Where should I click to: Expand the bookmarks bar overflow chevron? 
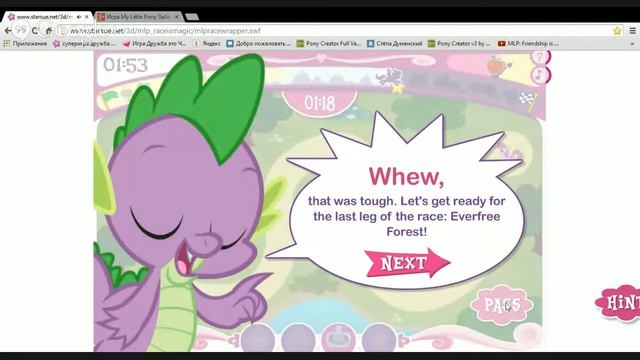pyautogui.click(x=632, y=43)
